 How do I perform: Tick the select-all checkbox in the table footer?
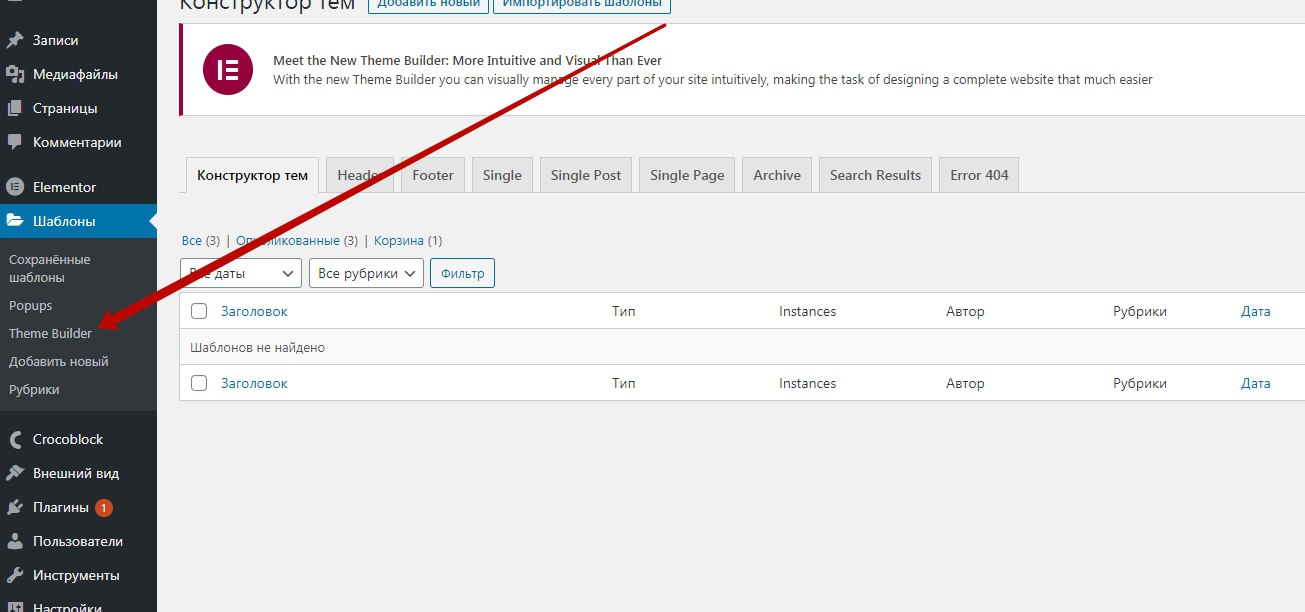pyautogui.click(x=199, y=383)
